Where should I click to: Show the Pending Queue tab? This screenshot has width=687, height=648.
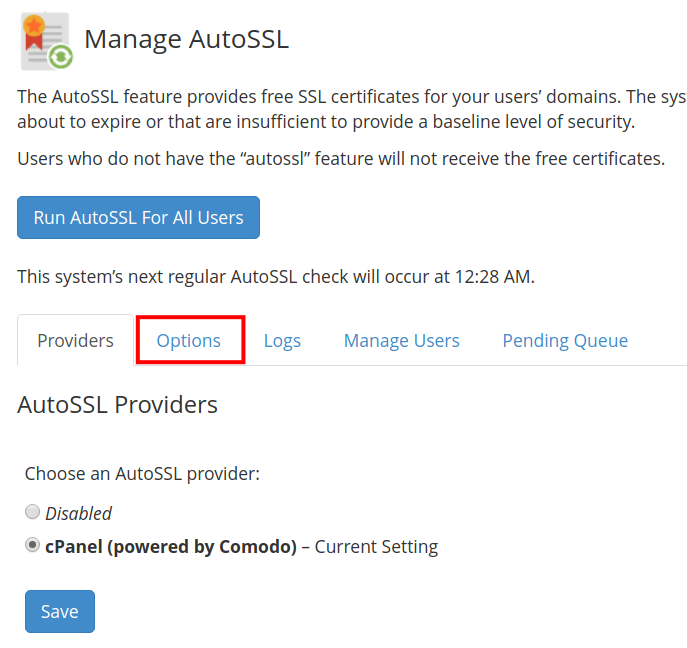[565, 341]
